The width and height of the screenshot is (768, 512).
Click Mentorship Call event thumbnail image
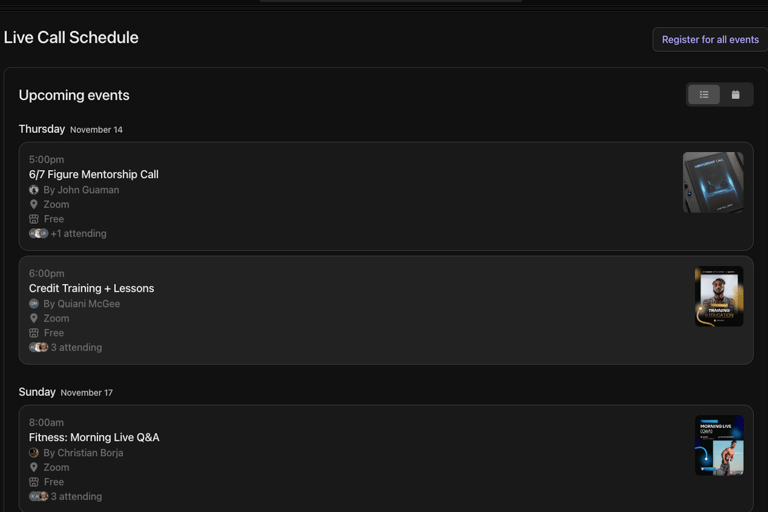pyautogui.click(x=713, y=182)
